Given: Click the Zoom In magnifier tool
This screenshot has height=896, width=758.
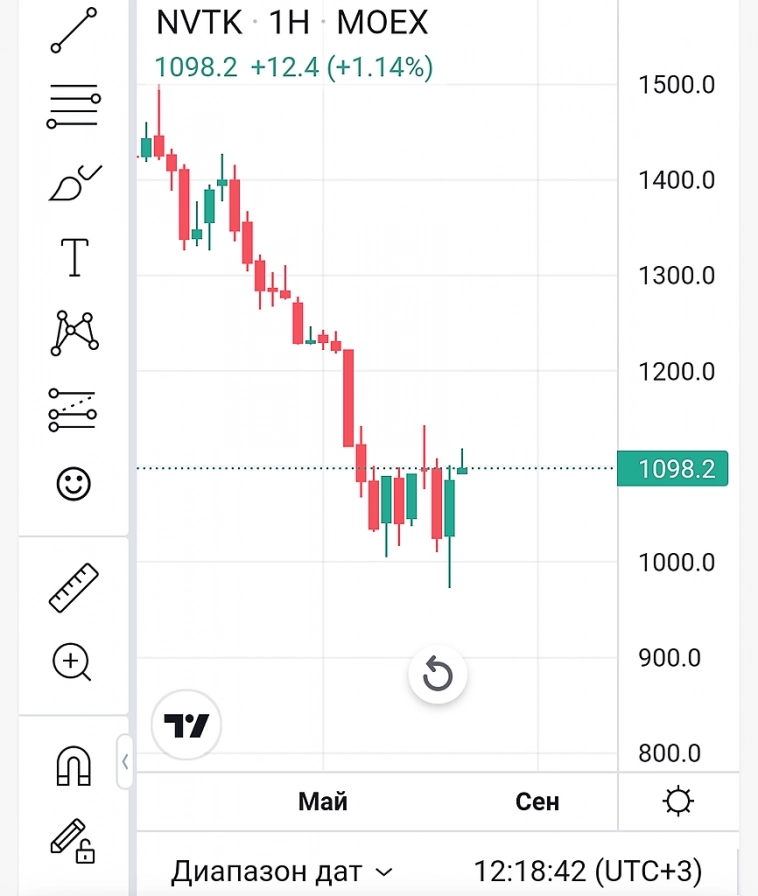Looking at the screenshot, I should pyautogui.click(x=74, y=662).
